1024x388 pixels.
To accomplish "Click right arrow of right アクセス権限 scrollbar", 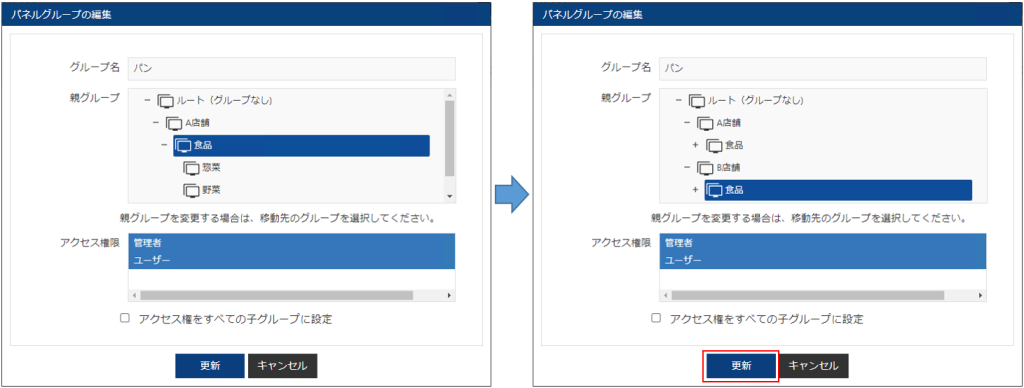I will click(x=981, y=295).
